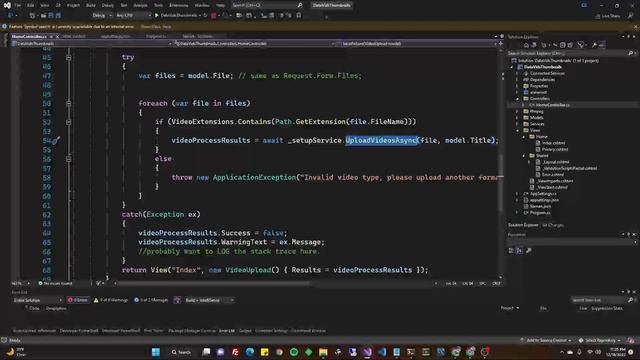The width and height of the screenshot is (640, 360).
Task: Collapse the try block at line 45
Action: [x=69, y=58]
